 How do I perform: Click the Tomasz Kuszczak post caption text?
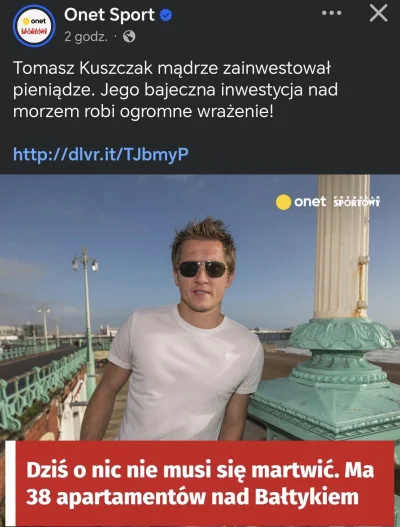pyautogui.click(x=175, y=90)
